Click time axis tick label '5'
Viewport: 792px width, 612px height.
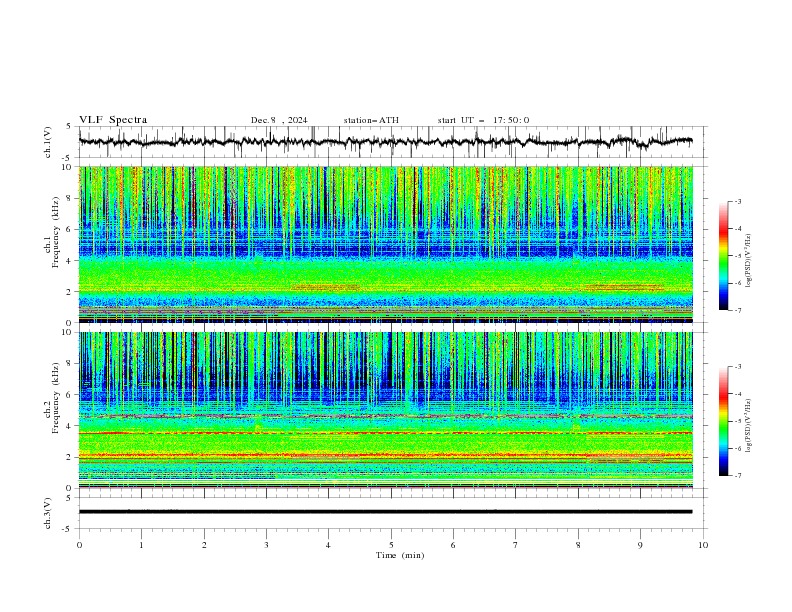click(x=391, y=545)
